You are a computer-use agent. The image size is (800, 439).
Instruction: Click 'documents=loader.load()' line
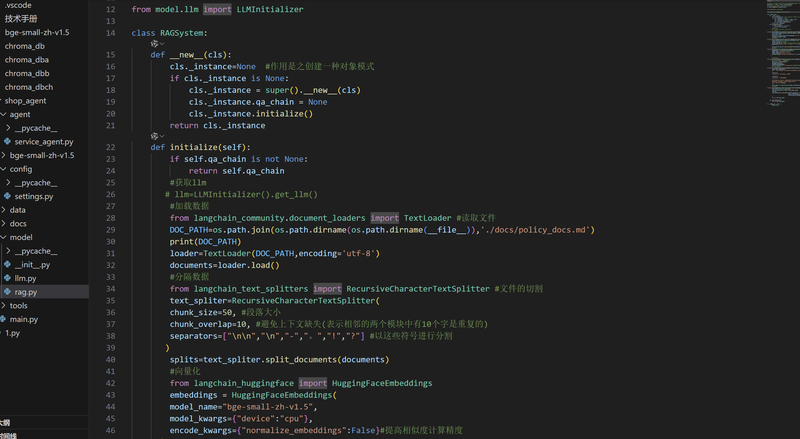tap(224, 265)
